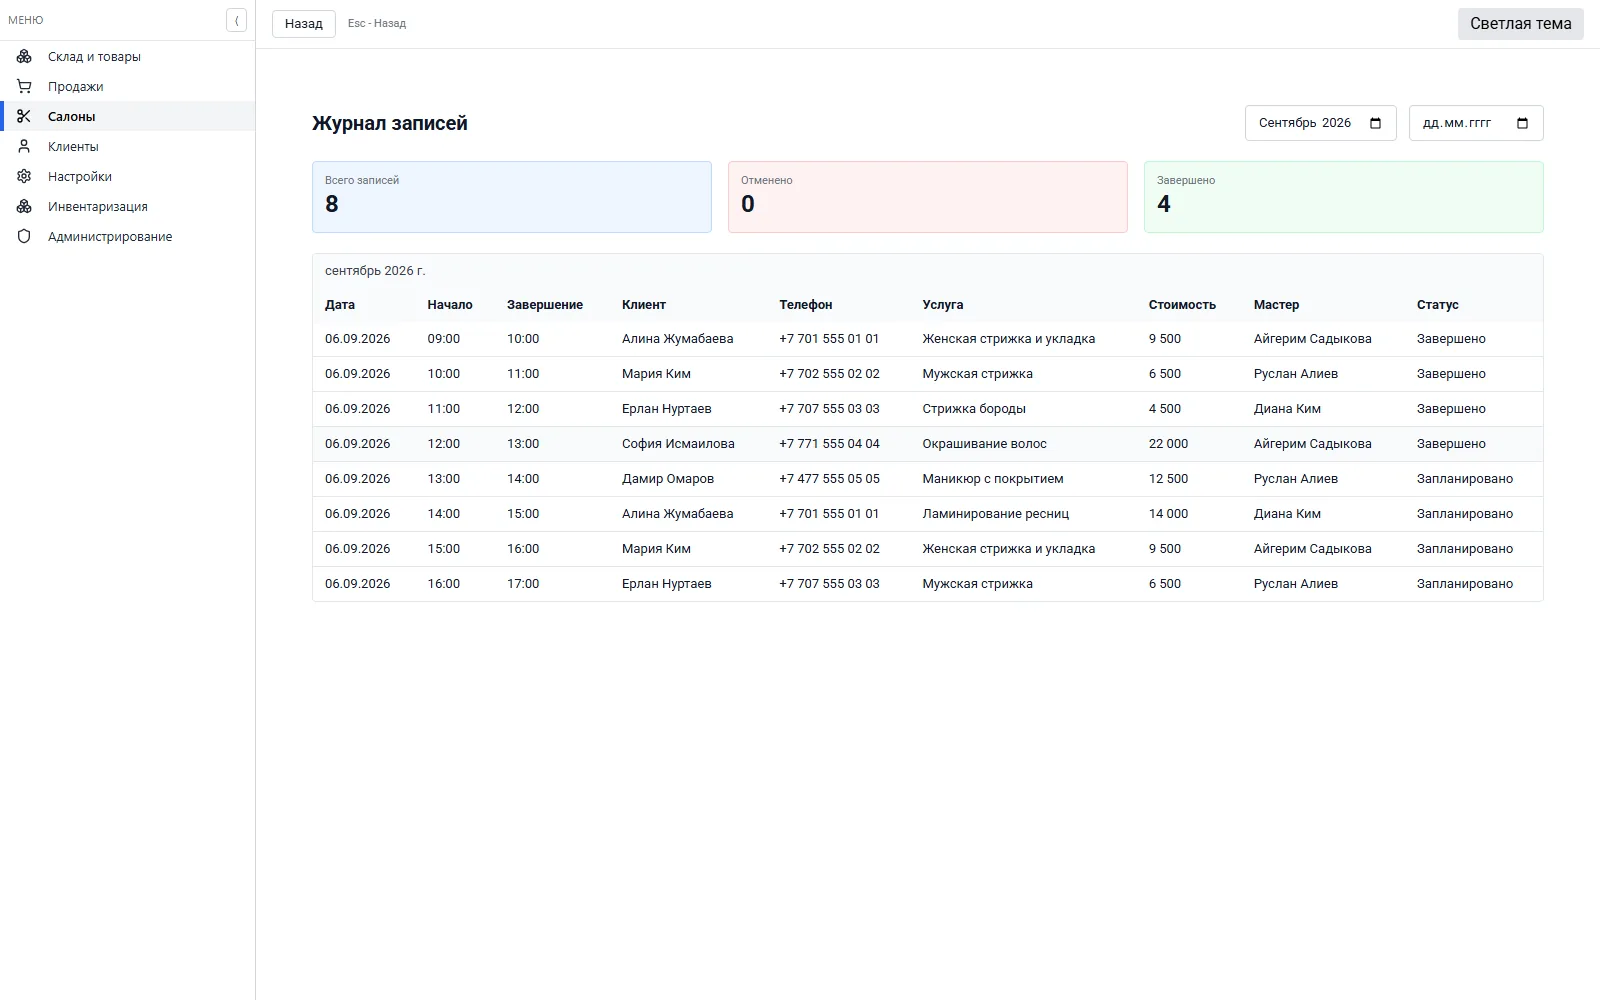Screen dimensions: 1600x1000
Task: Click the сентябрь 2026 г. group label
Action: [x=375, y=271]
